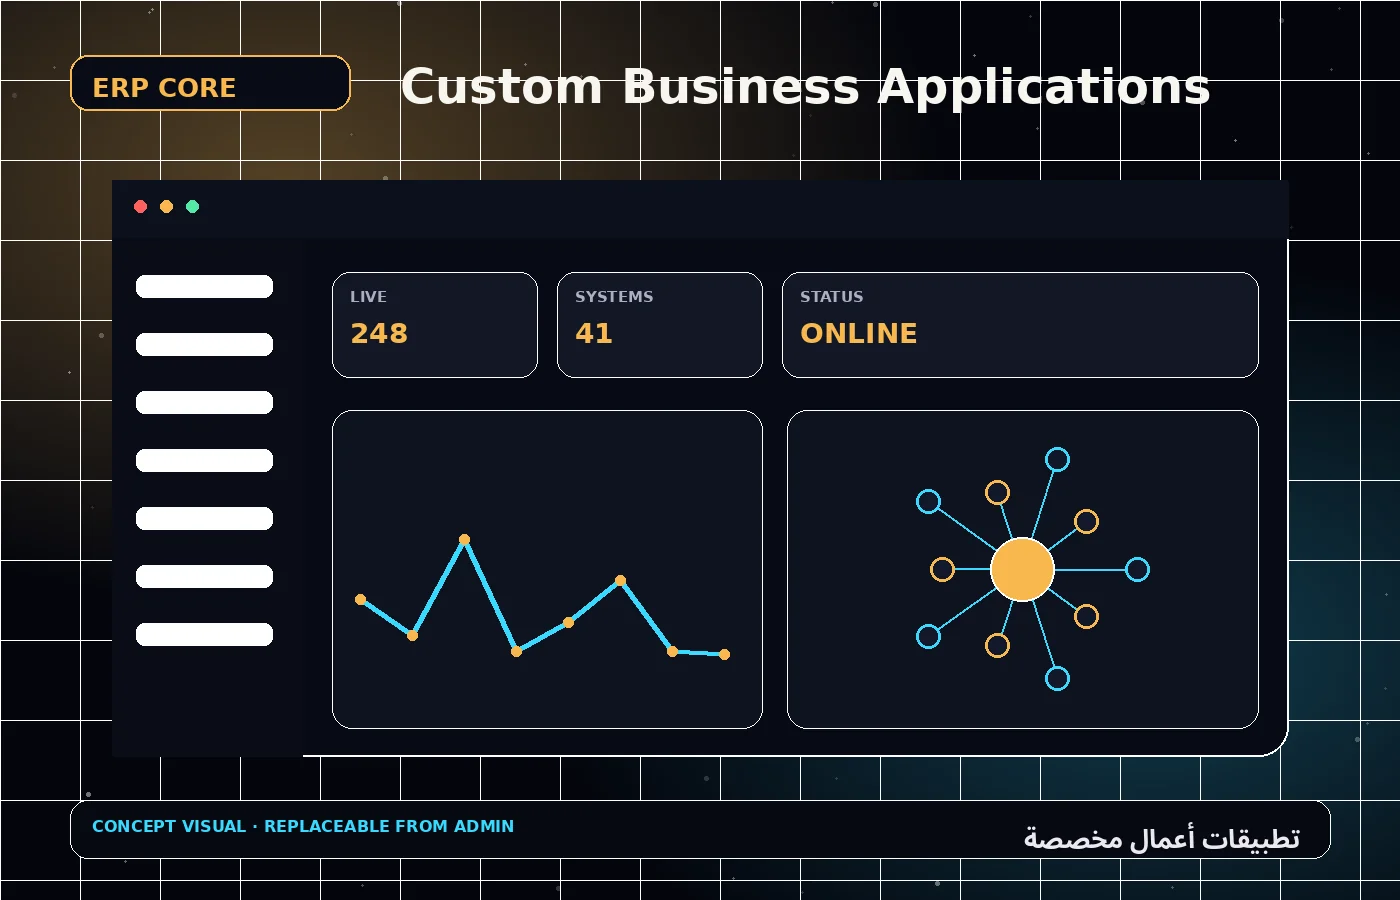Viewport: 1400px width, 900px height.
Task: Click the STATUS card label
Action: [x=831, y=297]
